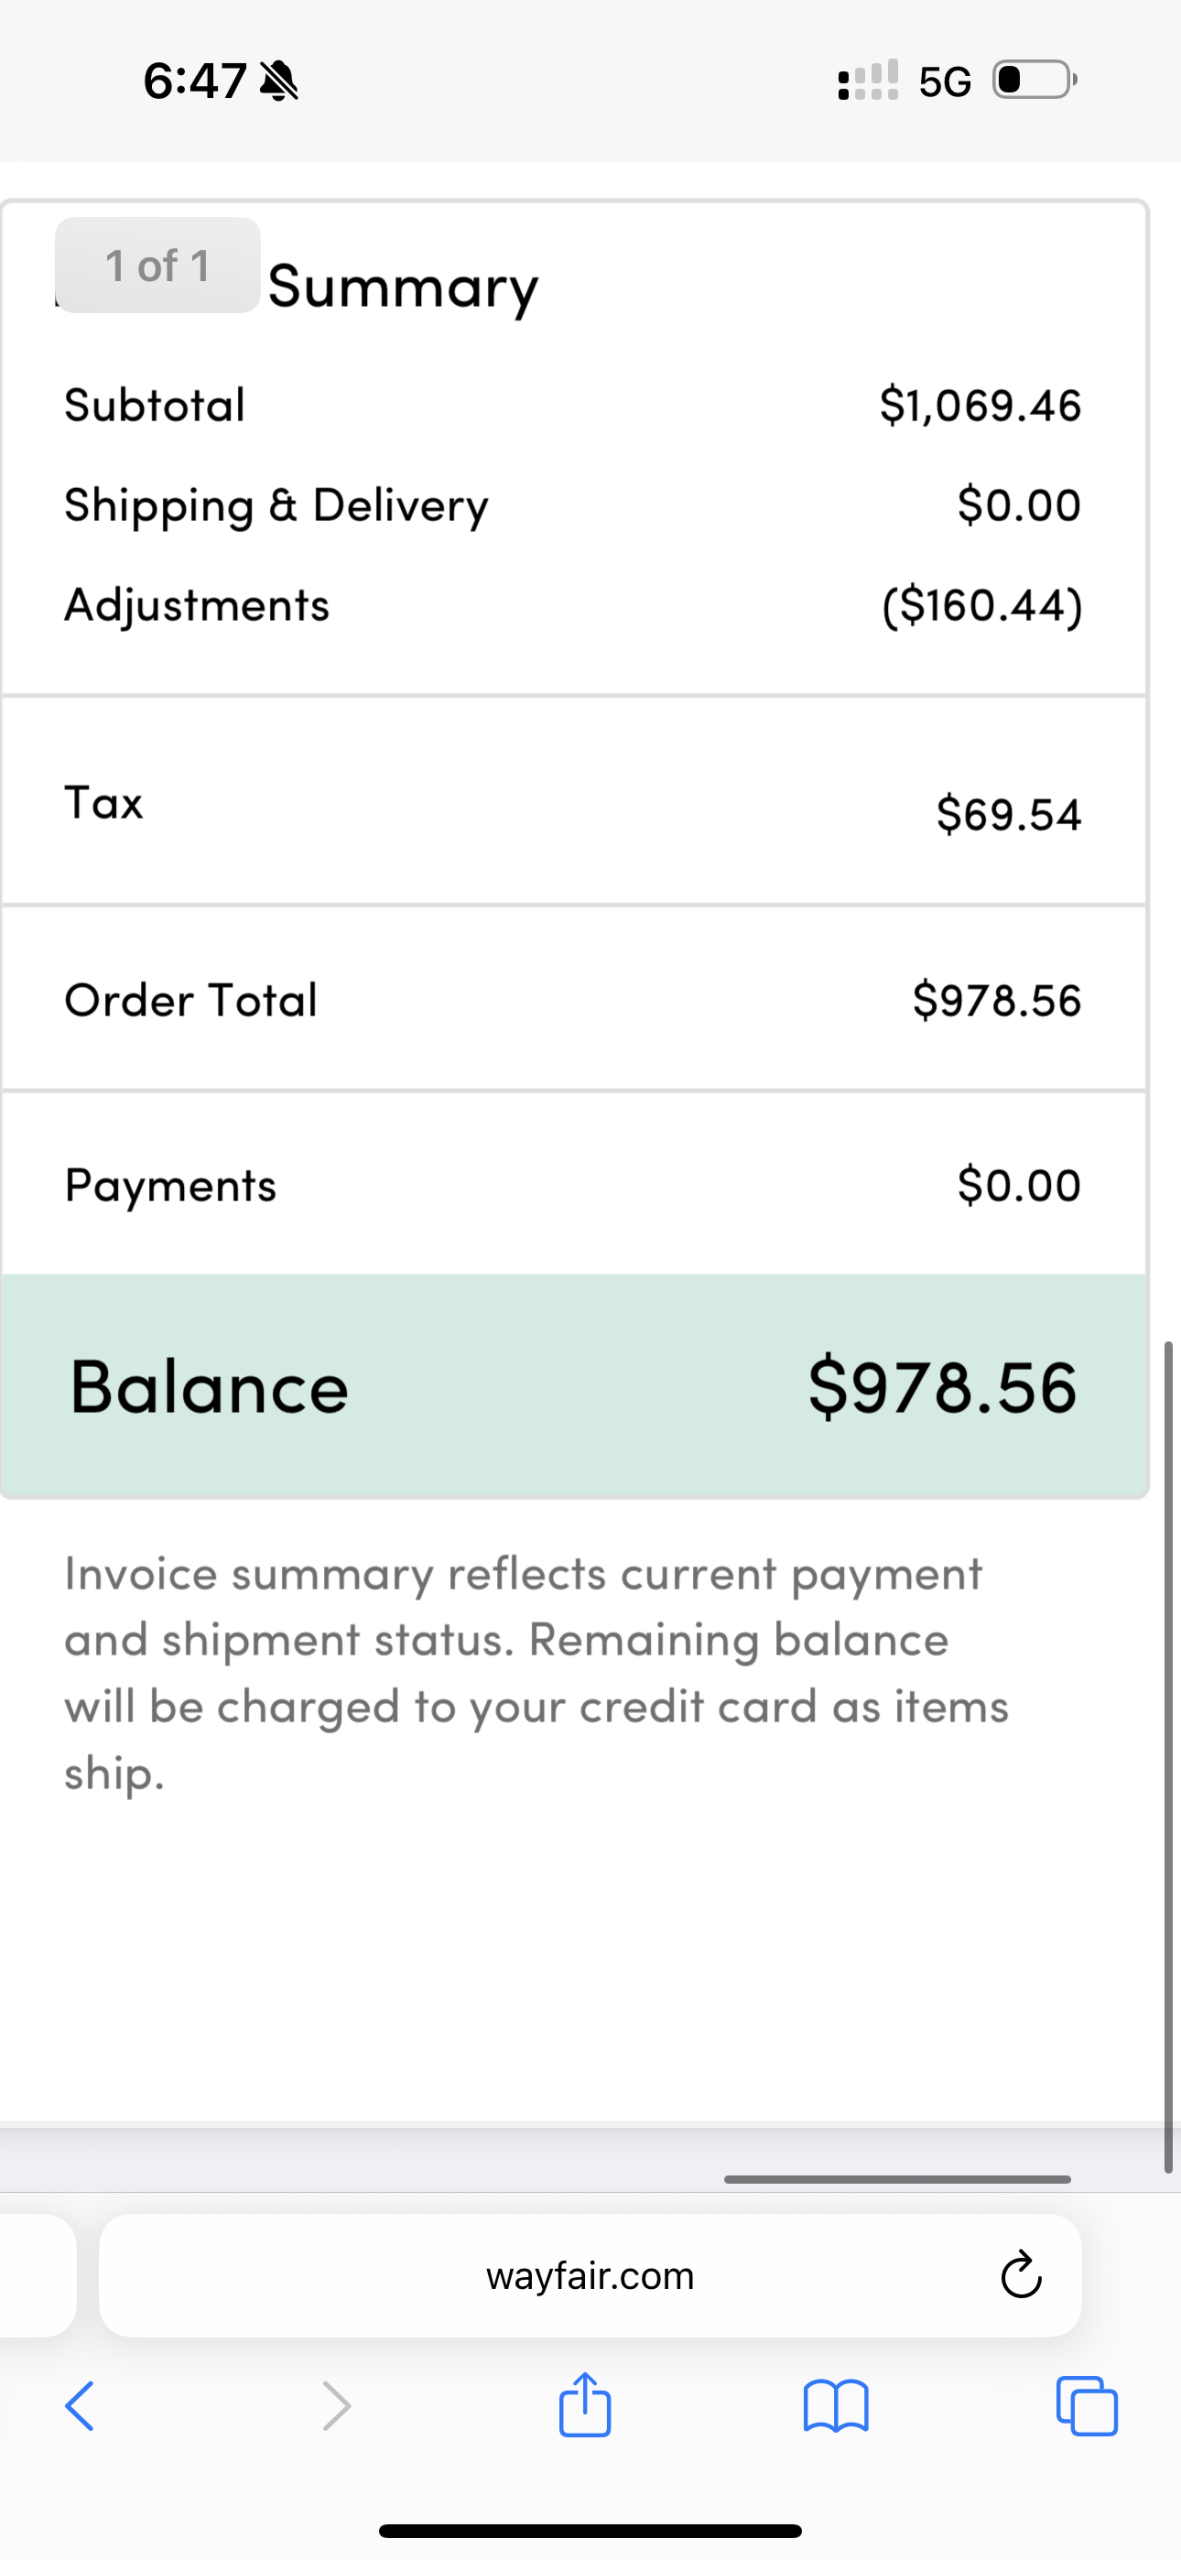Tap the battery indicator icon
1181x2560 pixels.
[x=1034, y=80]
